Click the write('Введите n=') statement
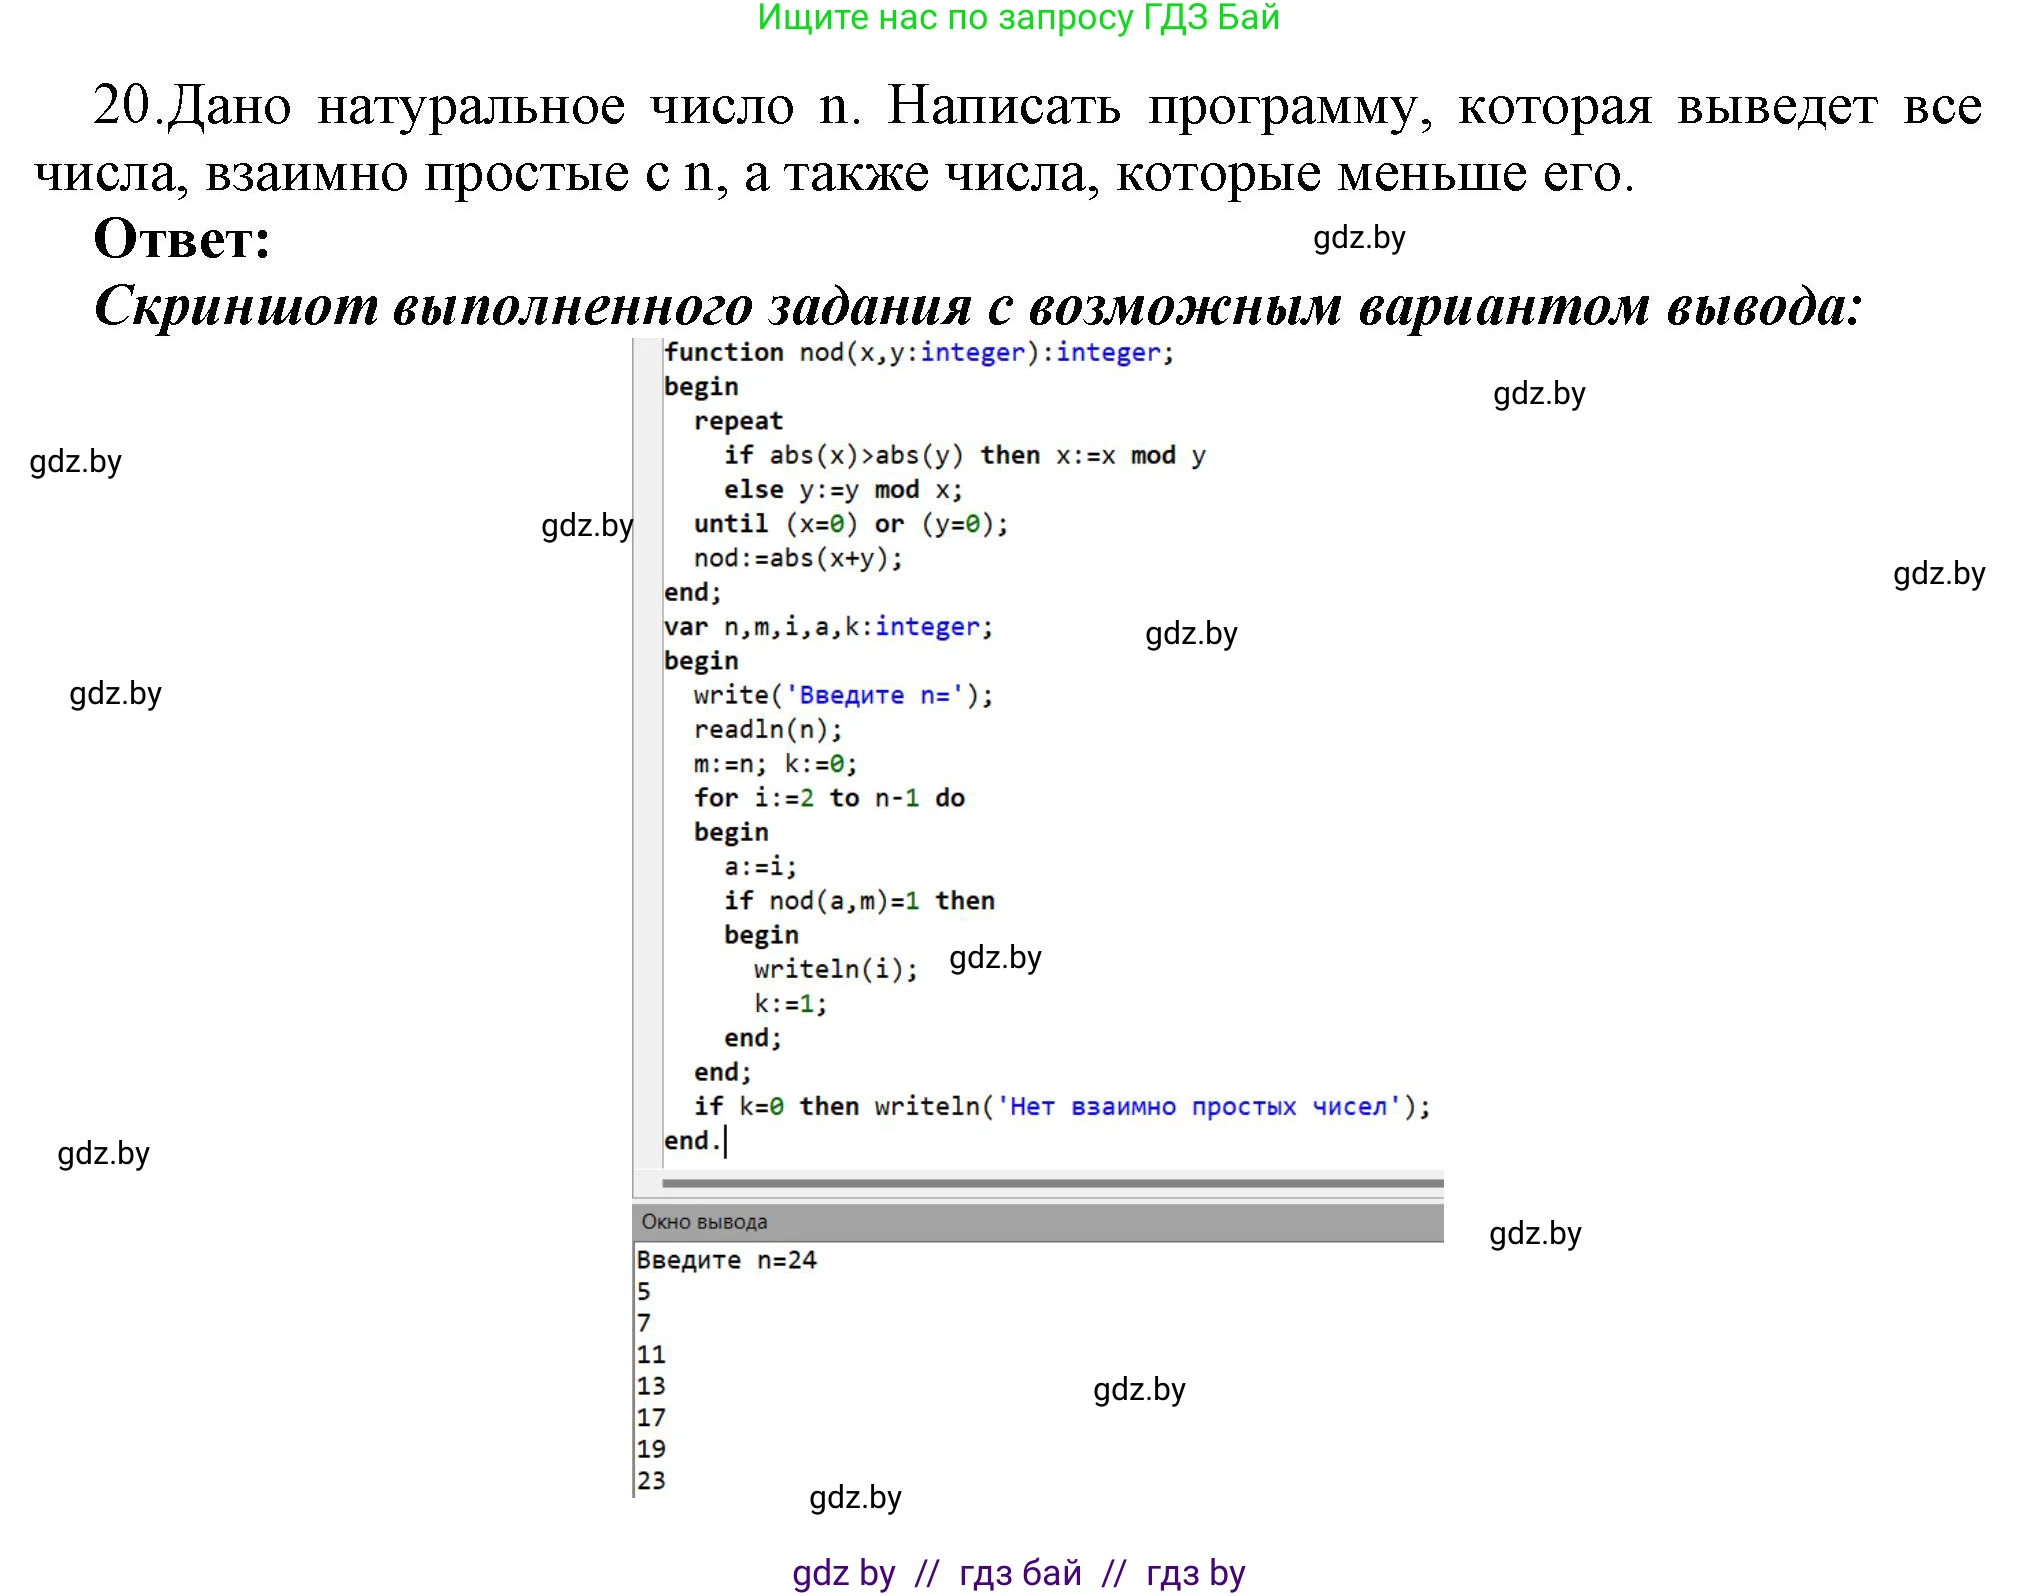This screenshot has width=2041, height=1596. point(845,694)
